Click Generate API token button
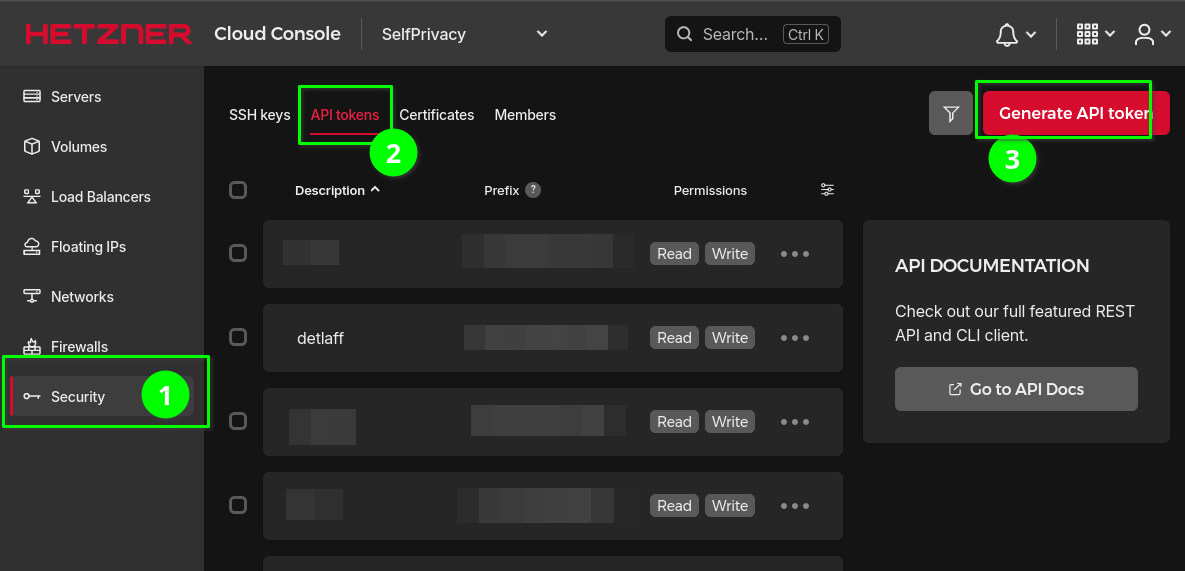 [1076, 113]
